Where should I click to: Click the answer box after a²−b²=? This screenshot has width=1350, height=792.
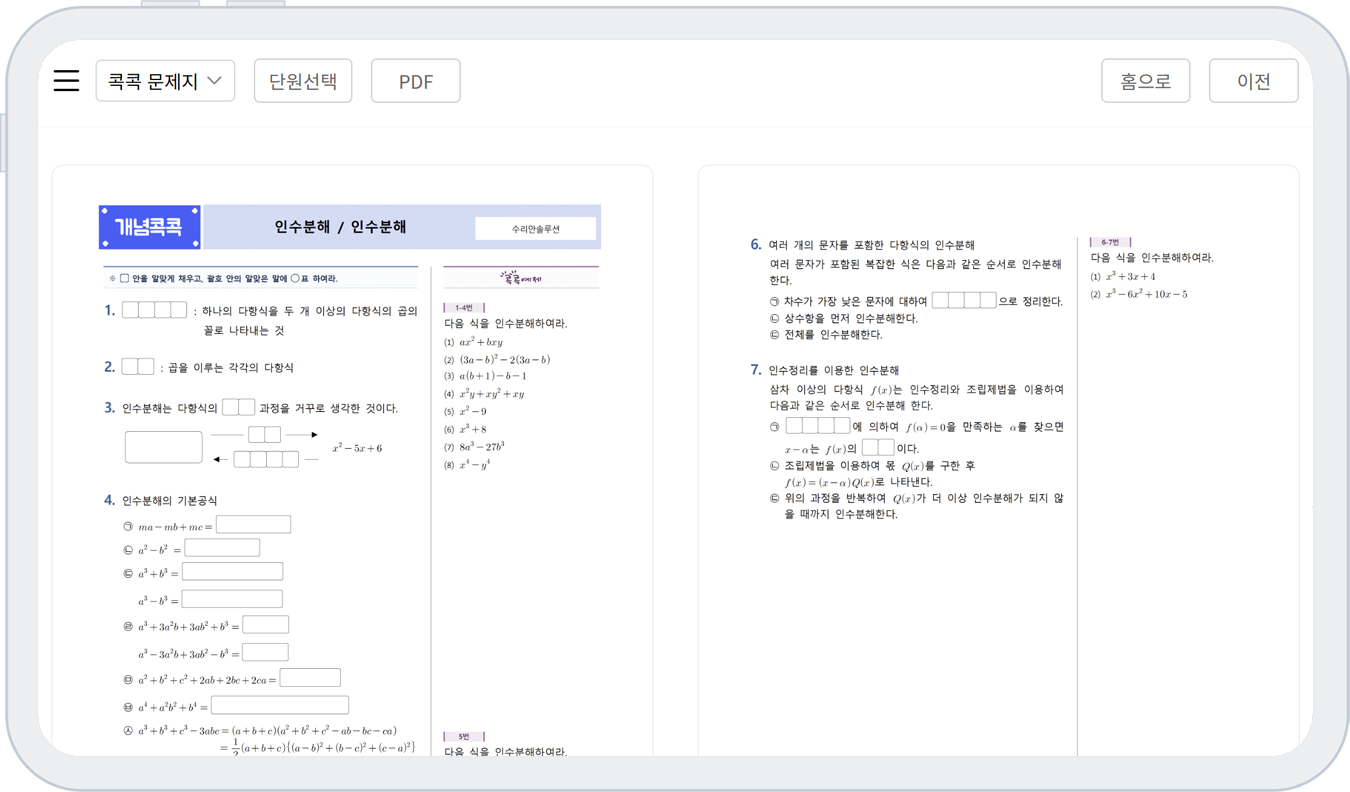click(222, 548)
